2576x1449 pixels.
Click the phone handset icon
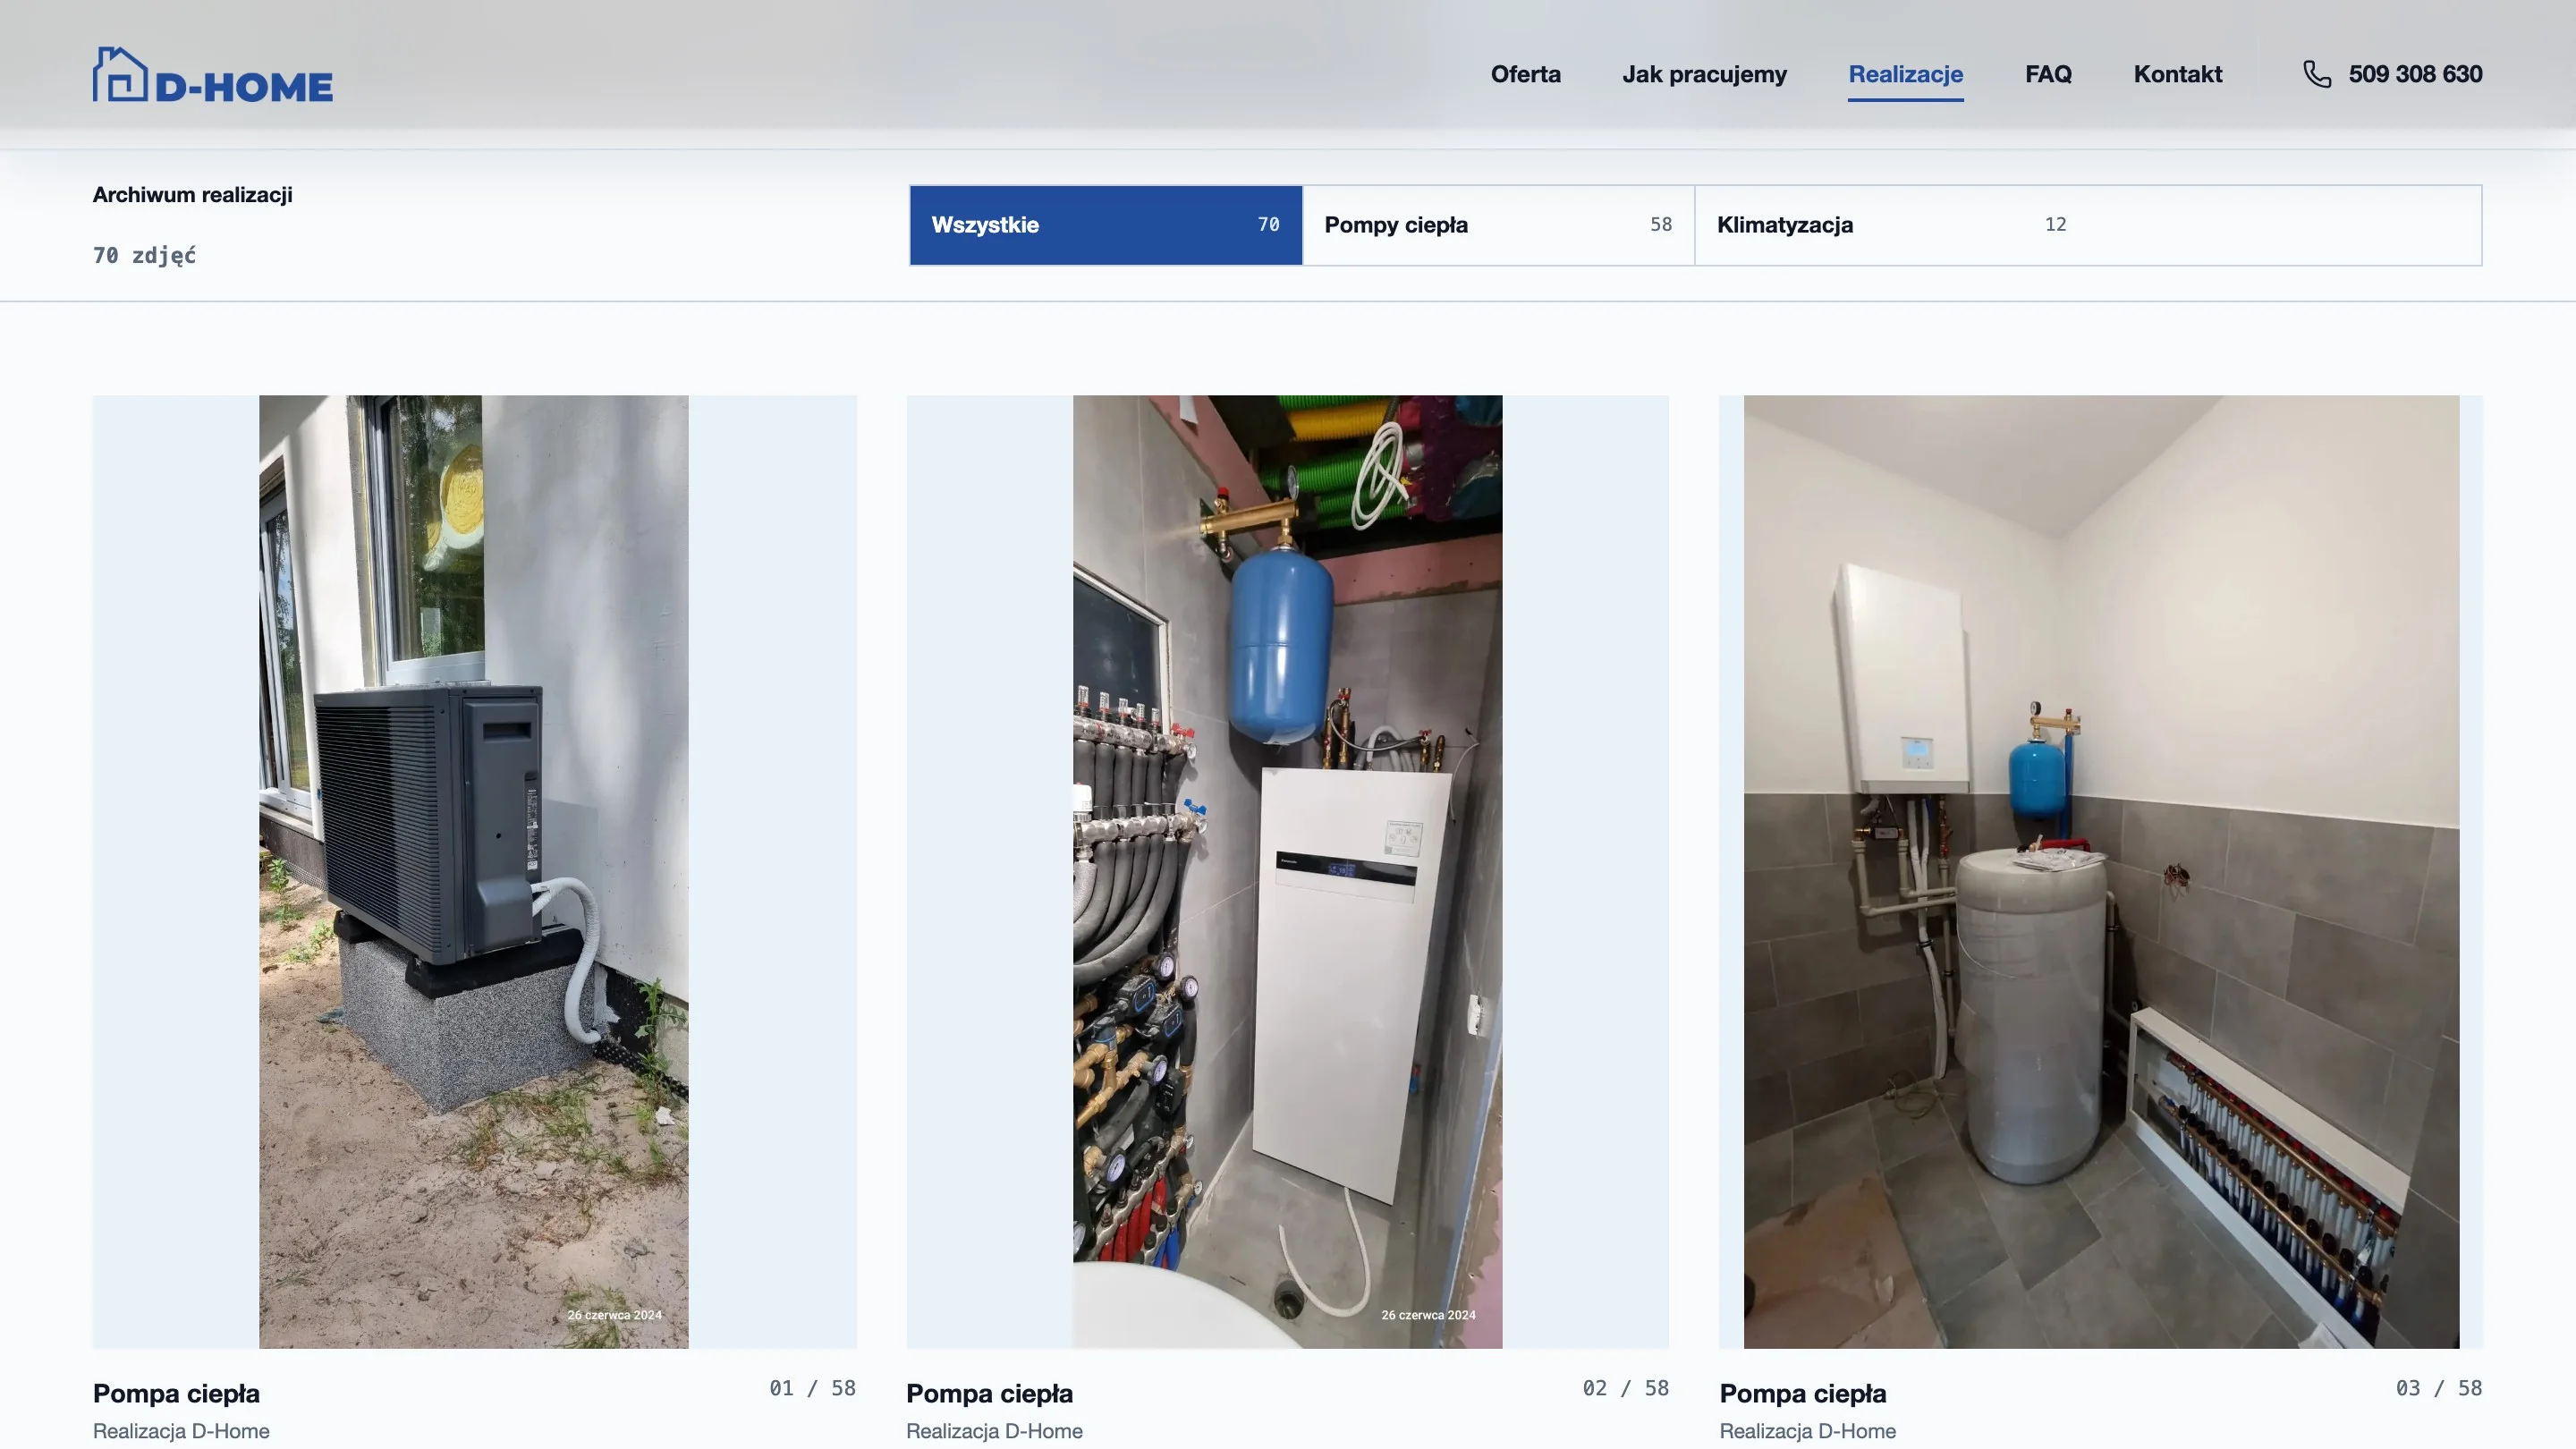click(x=2317, y=74)
